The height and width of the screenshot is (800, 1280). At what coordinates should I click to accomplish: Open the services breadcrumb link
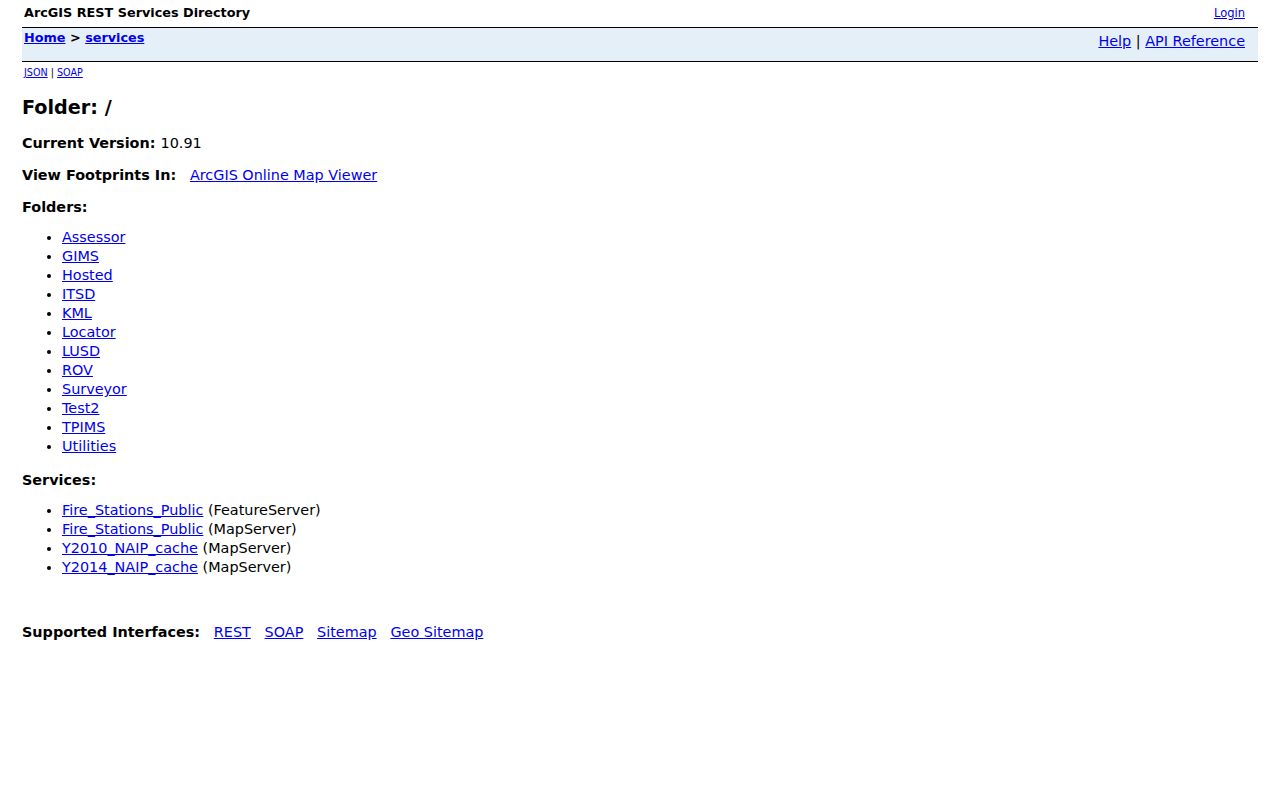(x=114, y=38)
